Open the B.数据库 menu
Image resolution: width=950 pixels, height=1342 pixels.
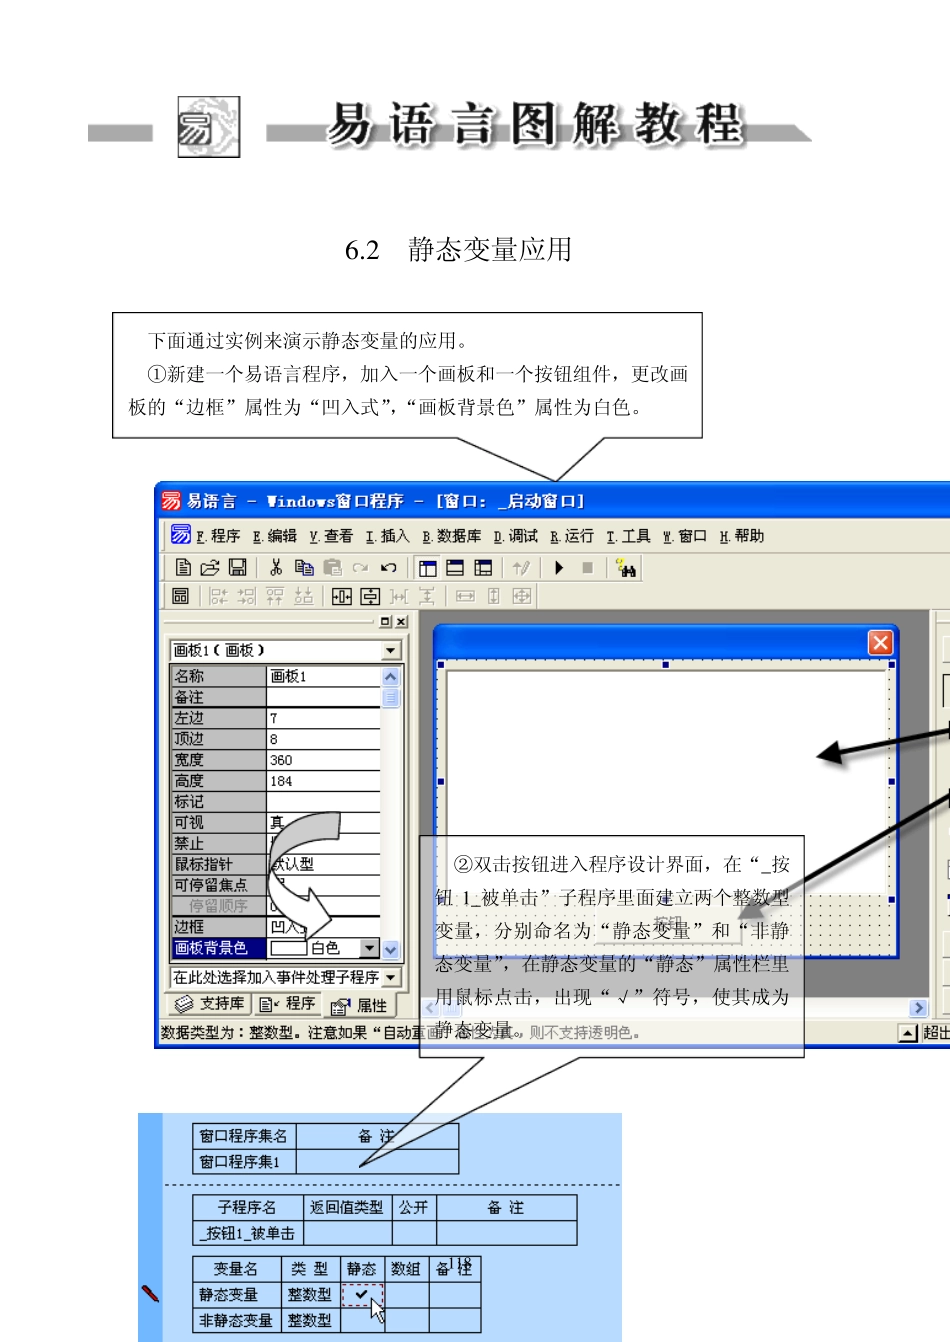point(451,536)
